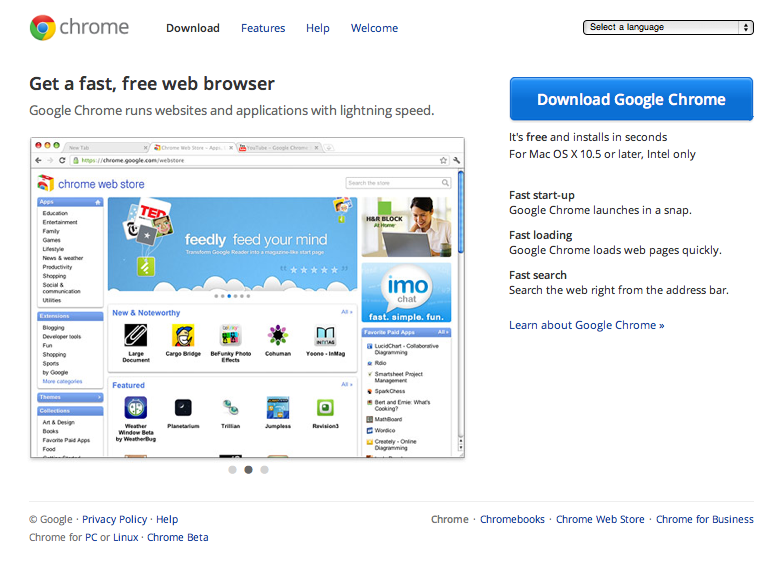Click the back arrow in pictured browser

pyautogui.click(x=38, y=160)
